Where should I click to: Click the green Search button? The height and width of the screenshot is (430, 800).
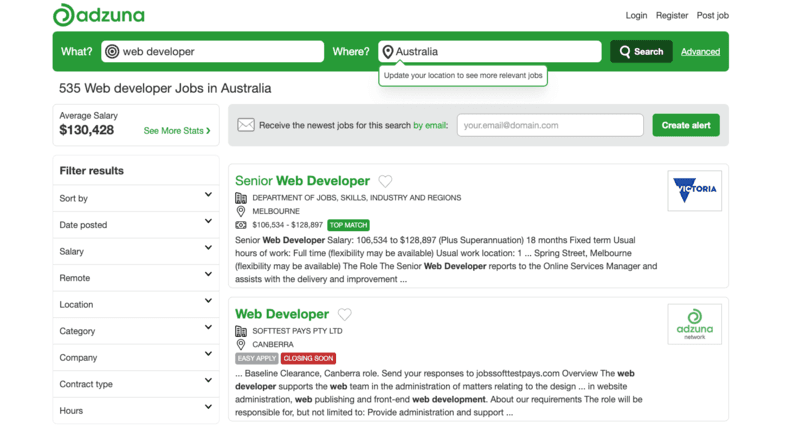(x=641, y=52)
